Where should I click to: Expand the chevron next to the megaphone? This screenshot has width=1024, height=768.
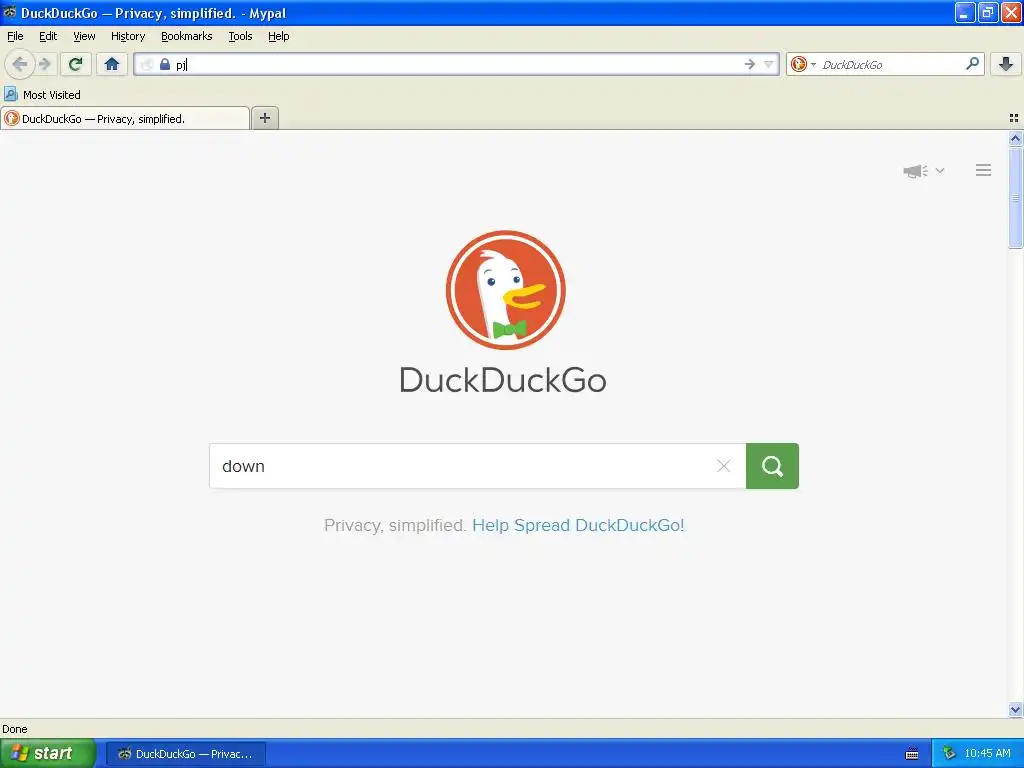[940, 170]
